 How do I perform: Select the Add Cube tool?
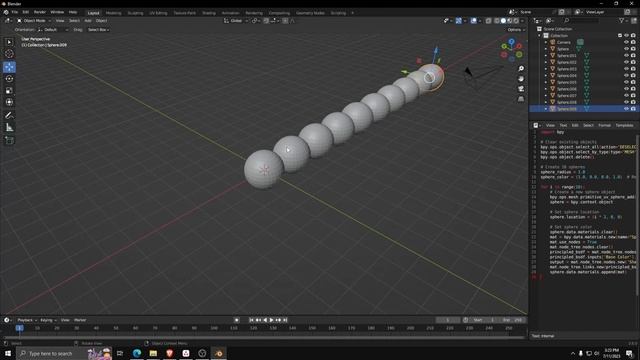pyautogui.click(x=9, y=140)
